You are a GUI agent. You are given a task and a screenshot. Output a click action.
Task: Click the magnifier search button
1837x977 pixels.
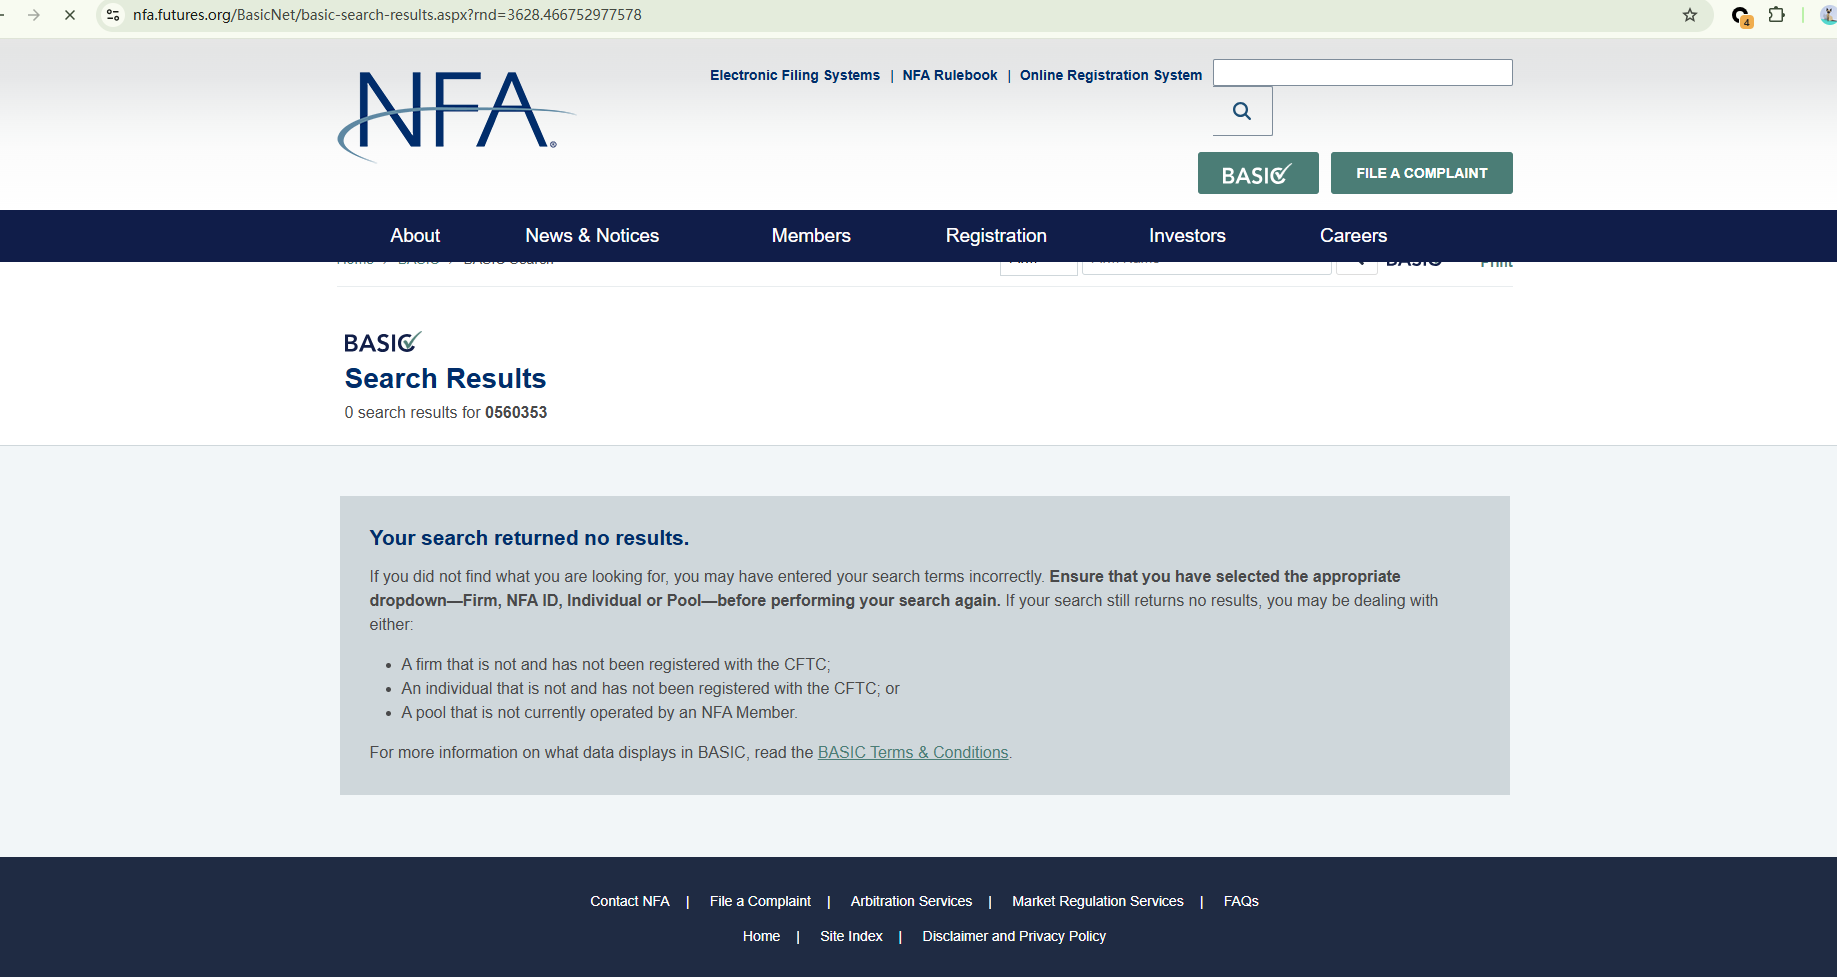pos(1242,111)
